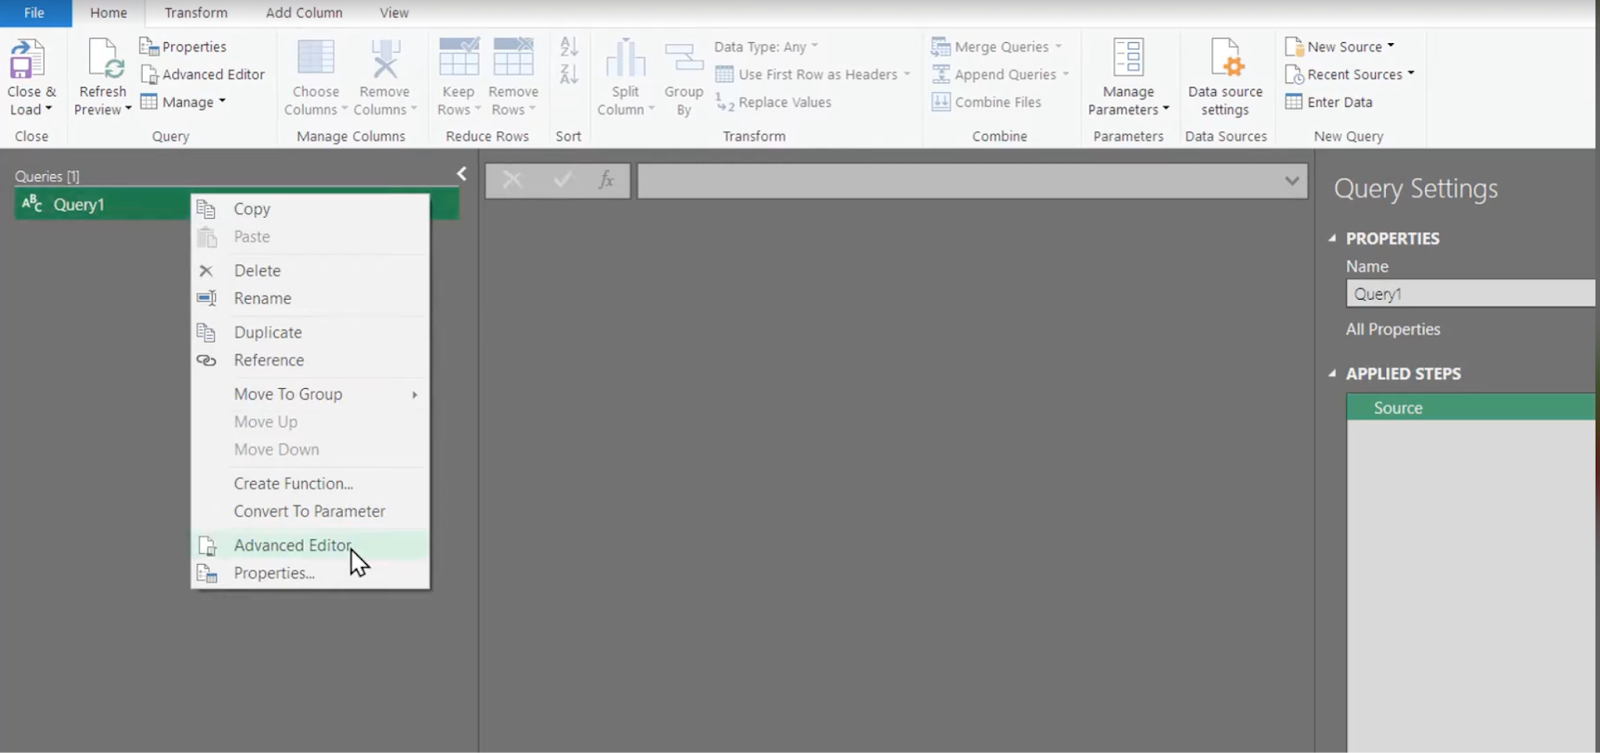Click the query Name input field
The height and width of the screenshot is (753, 1600).
coord(1470,294)
